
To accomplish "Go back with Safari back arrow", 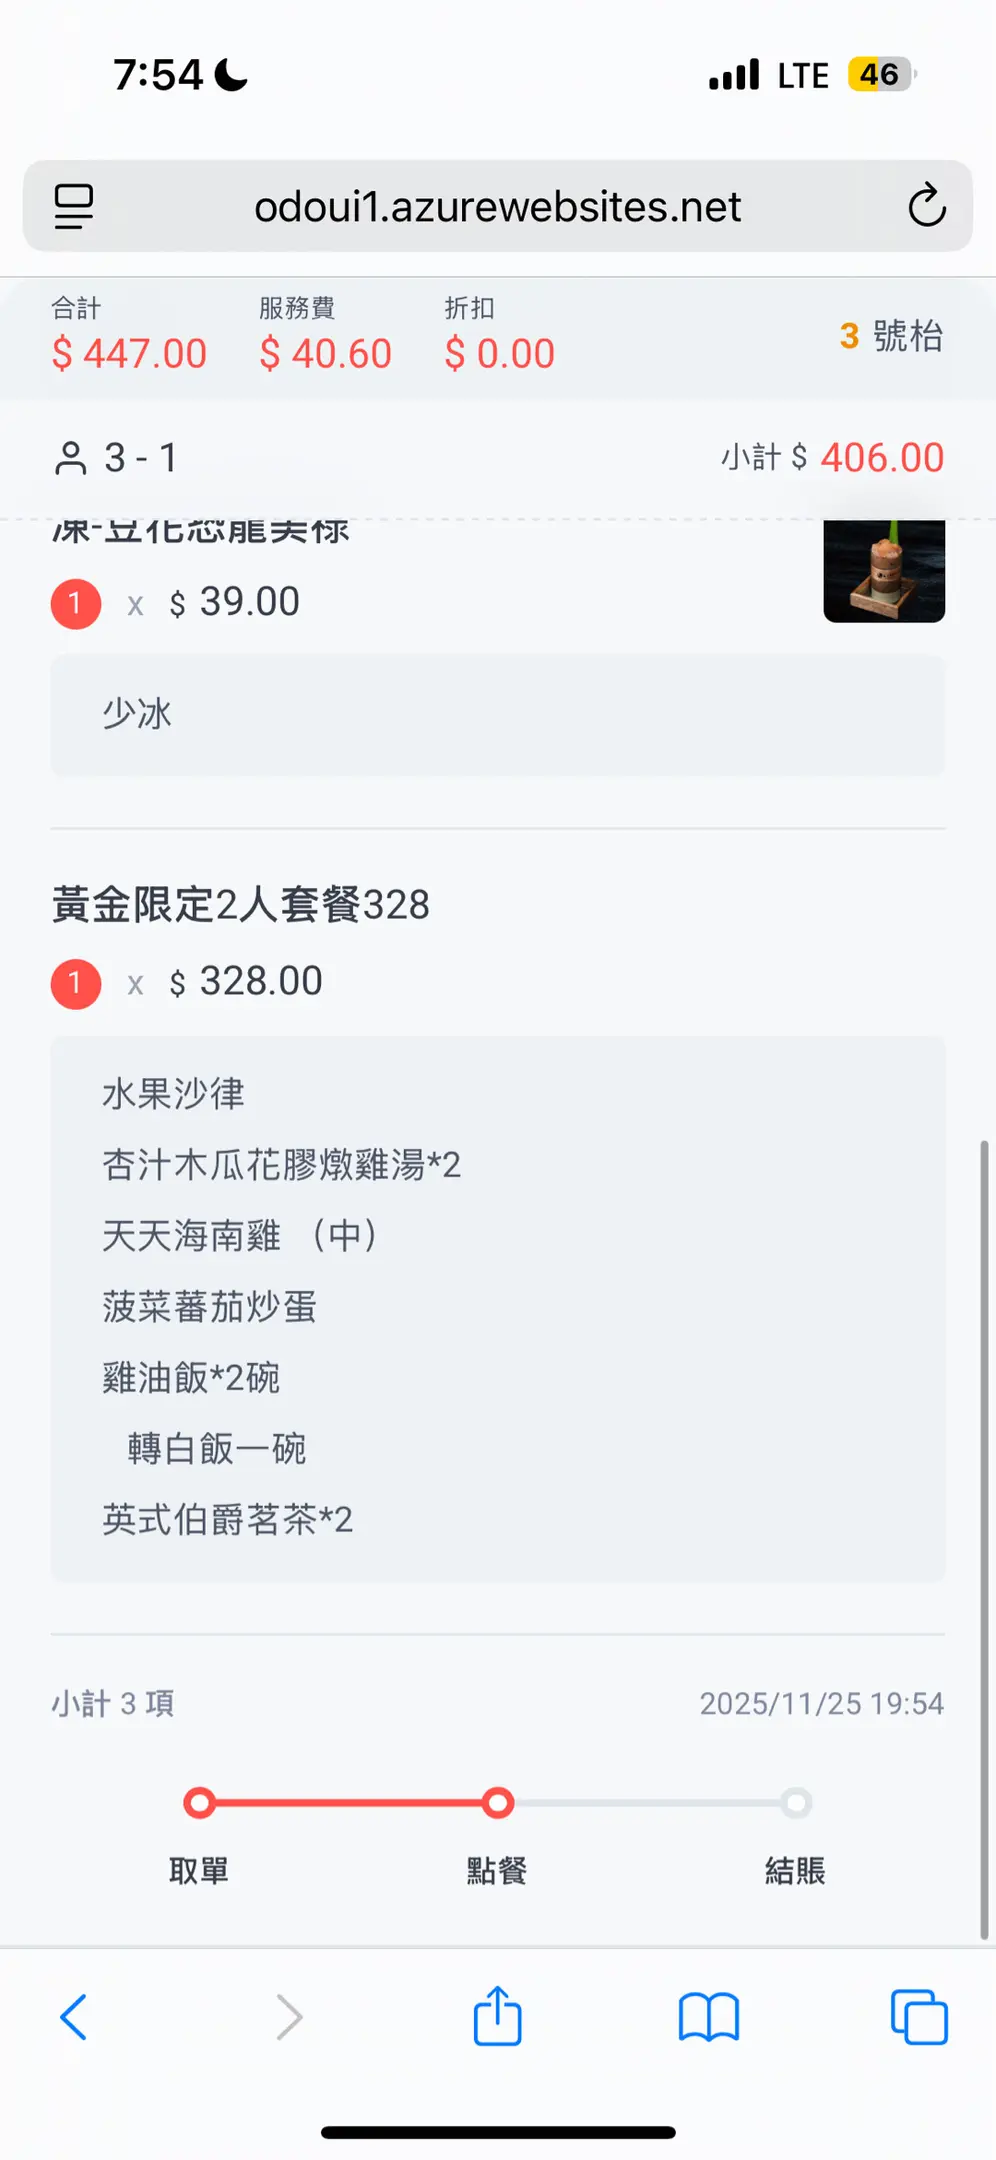I will [x=74, y=2017].
